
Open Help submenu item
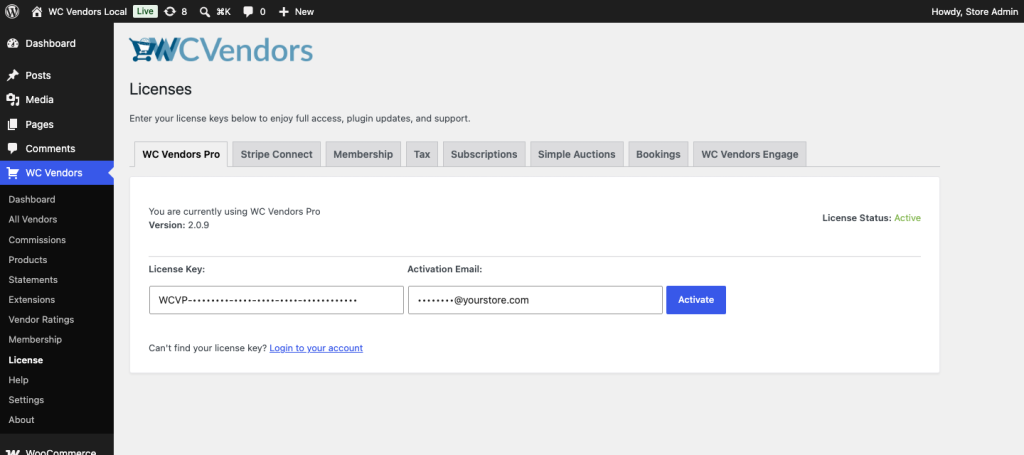pos(18,380)
